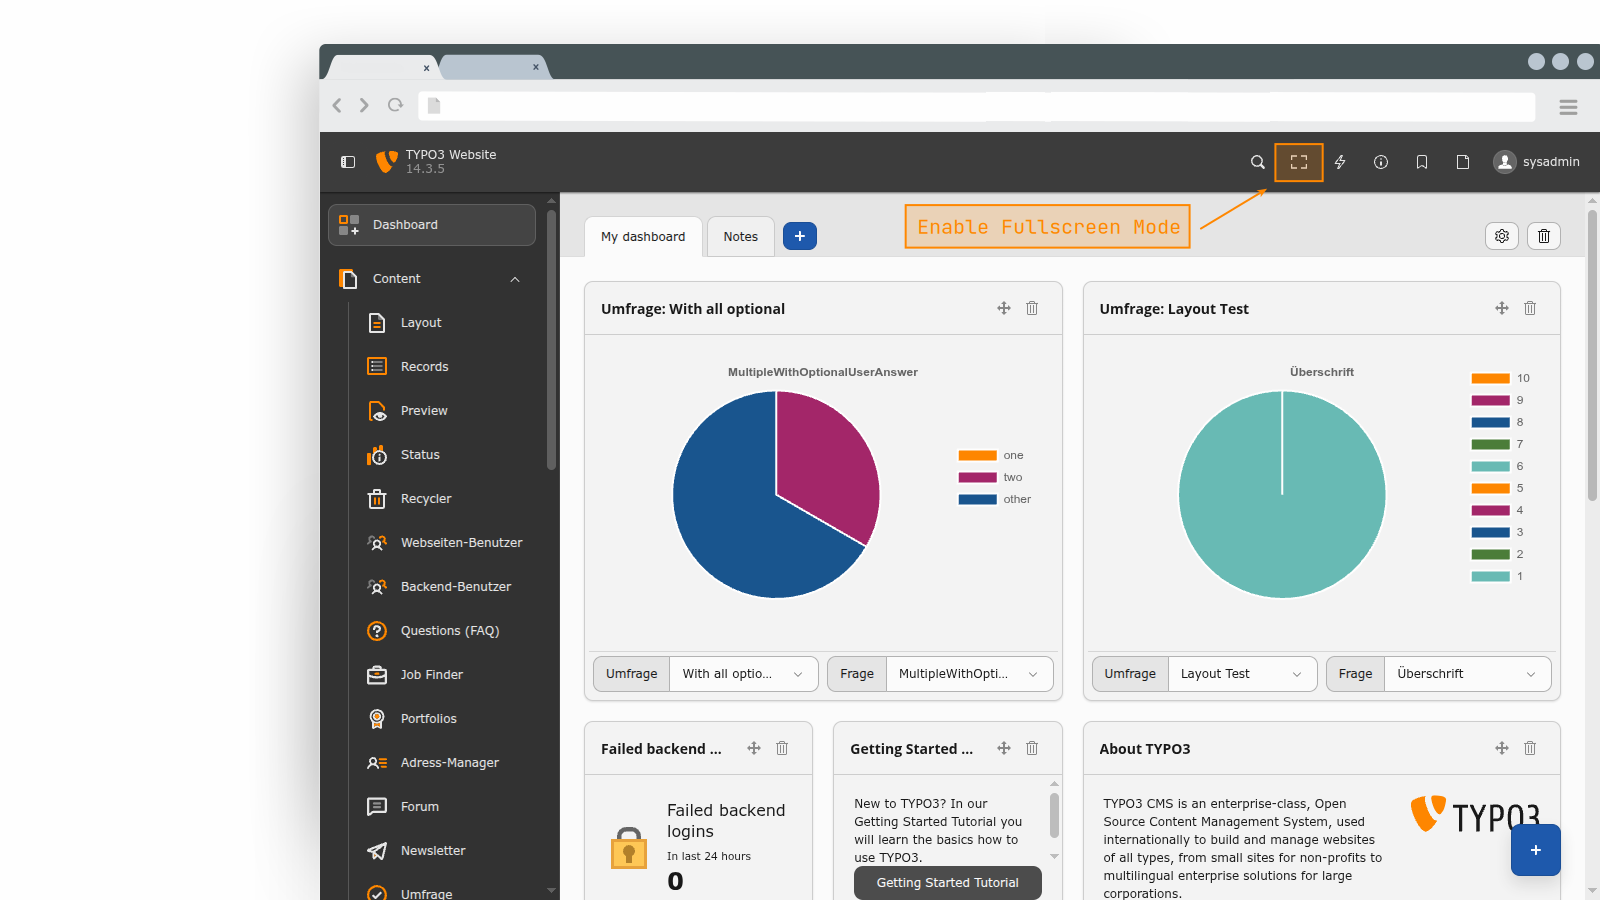The width and height of the screenshot is (1600, 900).
Task: Remove the 'Umfrage: Layout Test' widget
Action: point(1530,308)
